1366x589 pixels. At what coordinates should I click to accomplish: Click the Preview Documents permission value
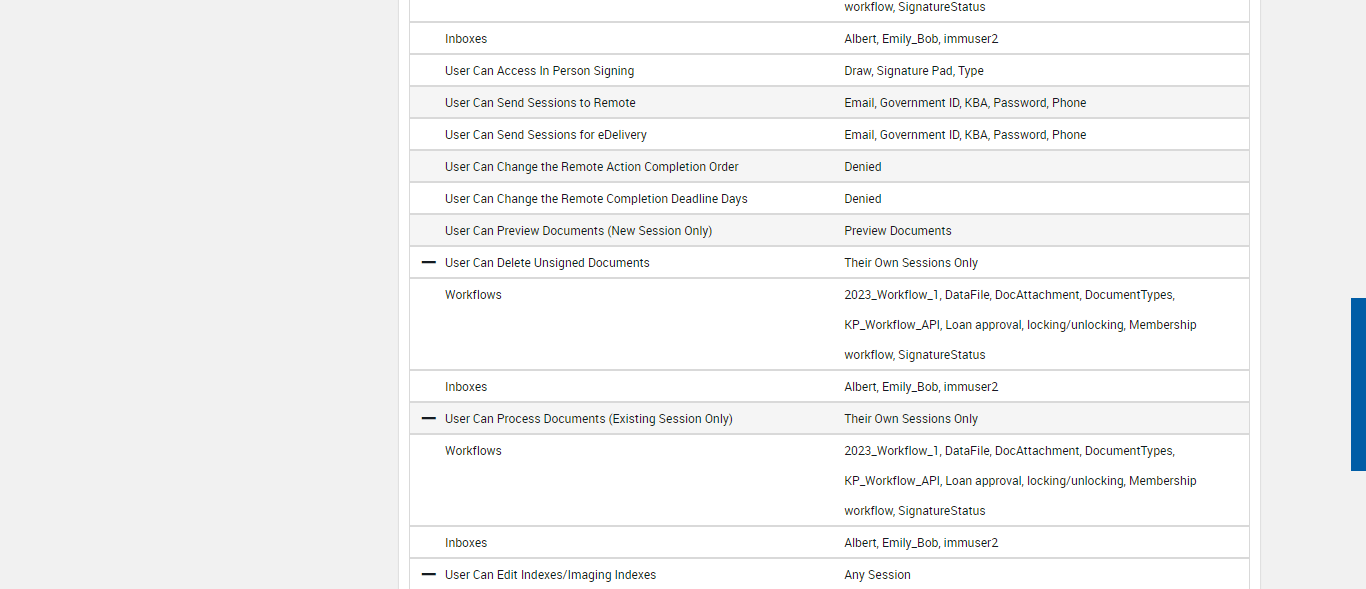tap(898, 231)
